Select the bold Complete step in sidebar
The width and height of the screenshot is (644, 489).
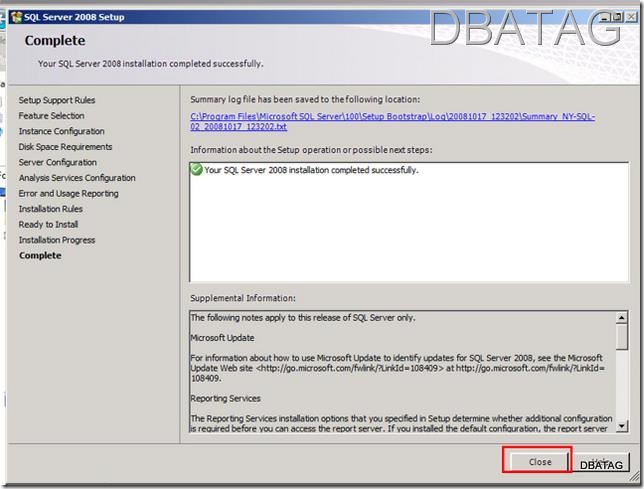coord(40,255)
